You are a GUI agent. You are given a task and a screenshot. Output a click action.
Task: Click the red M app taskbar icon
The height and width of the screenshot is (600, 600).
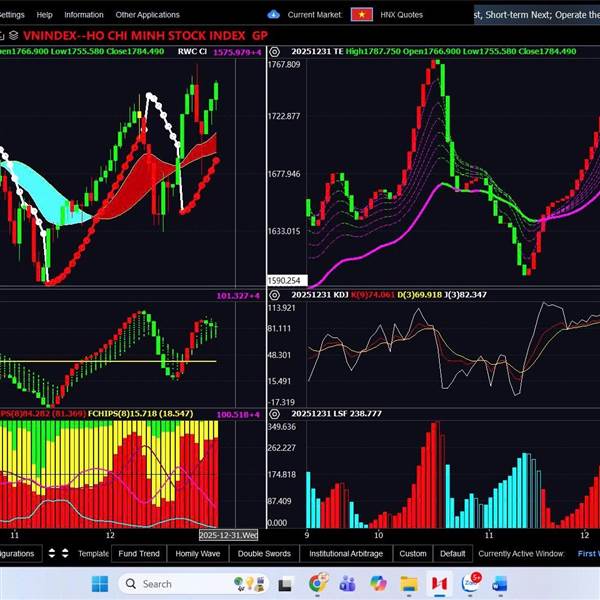[x=438, y=583]
